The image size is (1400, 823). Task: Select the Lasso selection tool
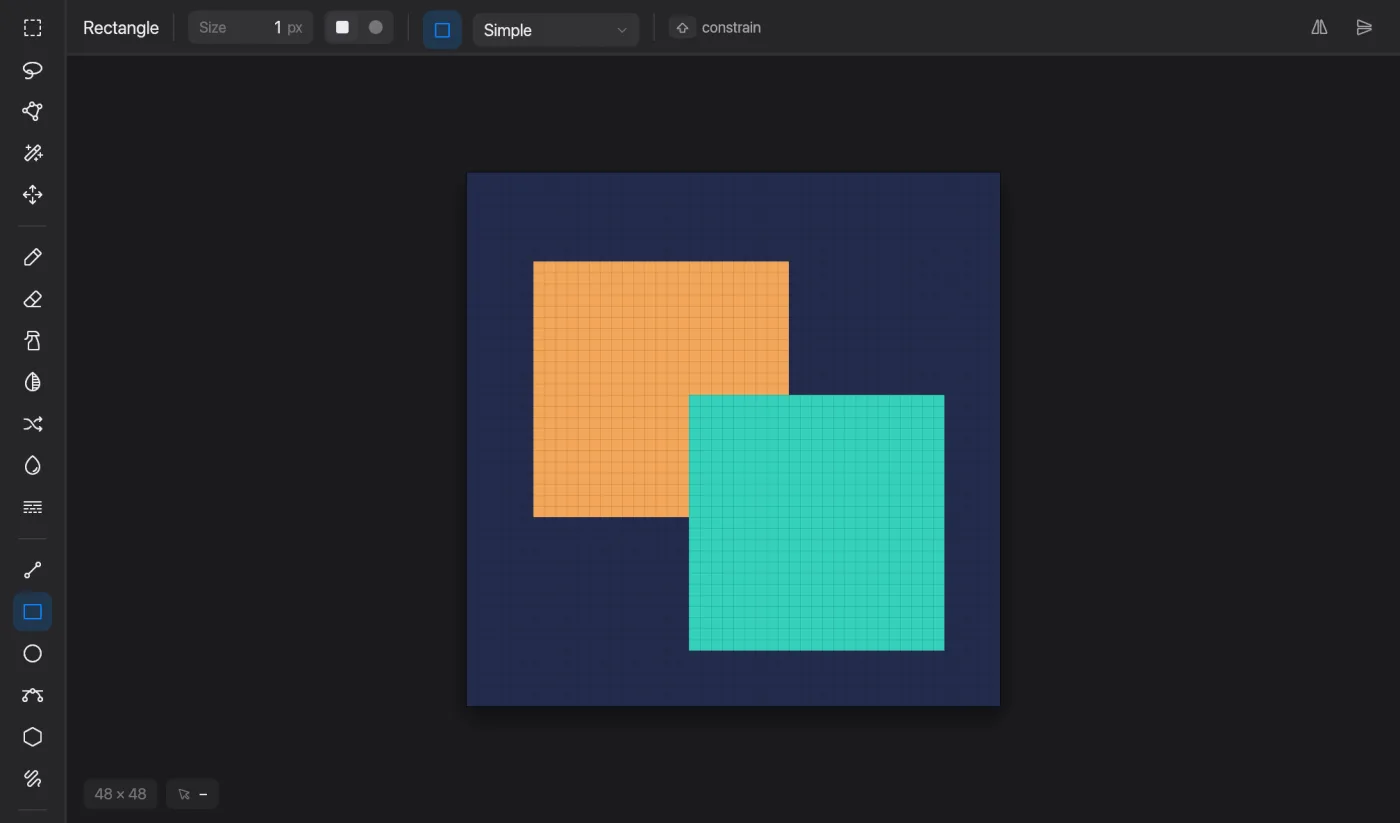[32, 70]
